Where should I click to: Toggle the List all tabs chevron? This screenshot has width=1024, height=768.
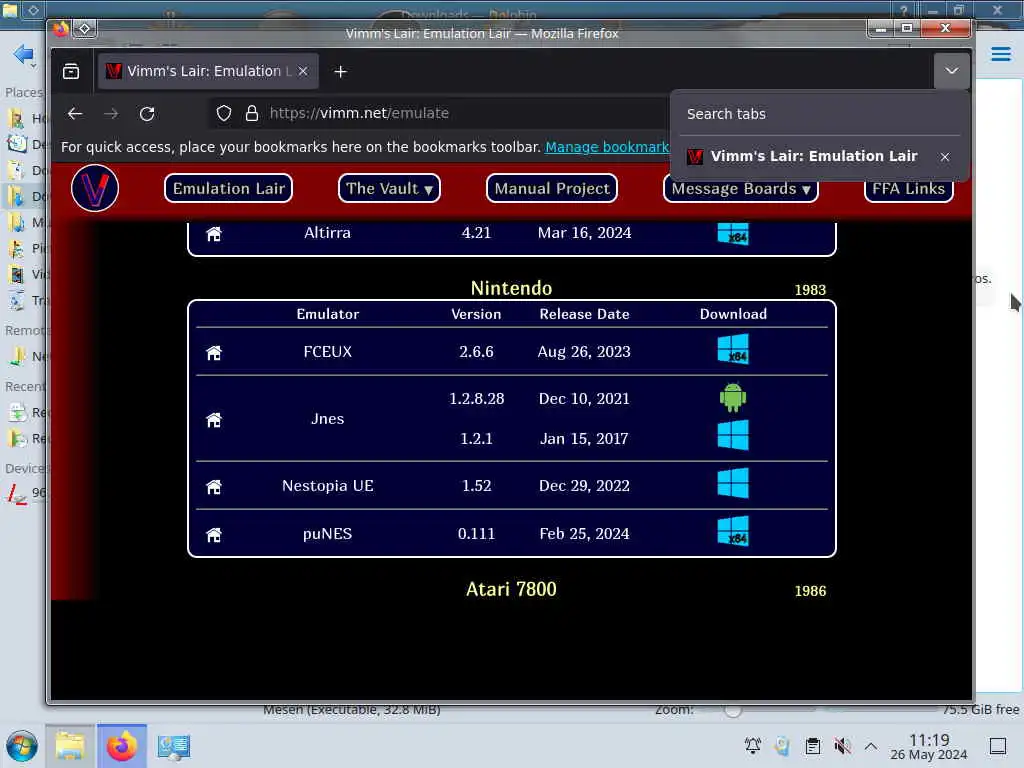point(952,71)
